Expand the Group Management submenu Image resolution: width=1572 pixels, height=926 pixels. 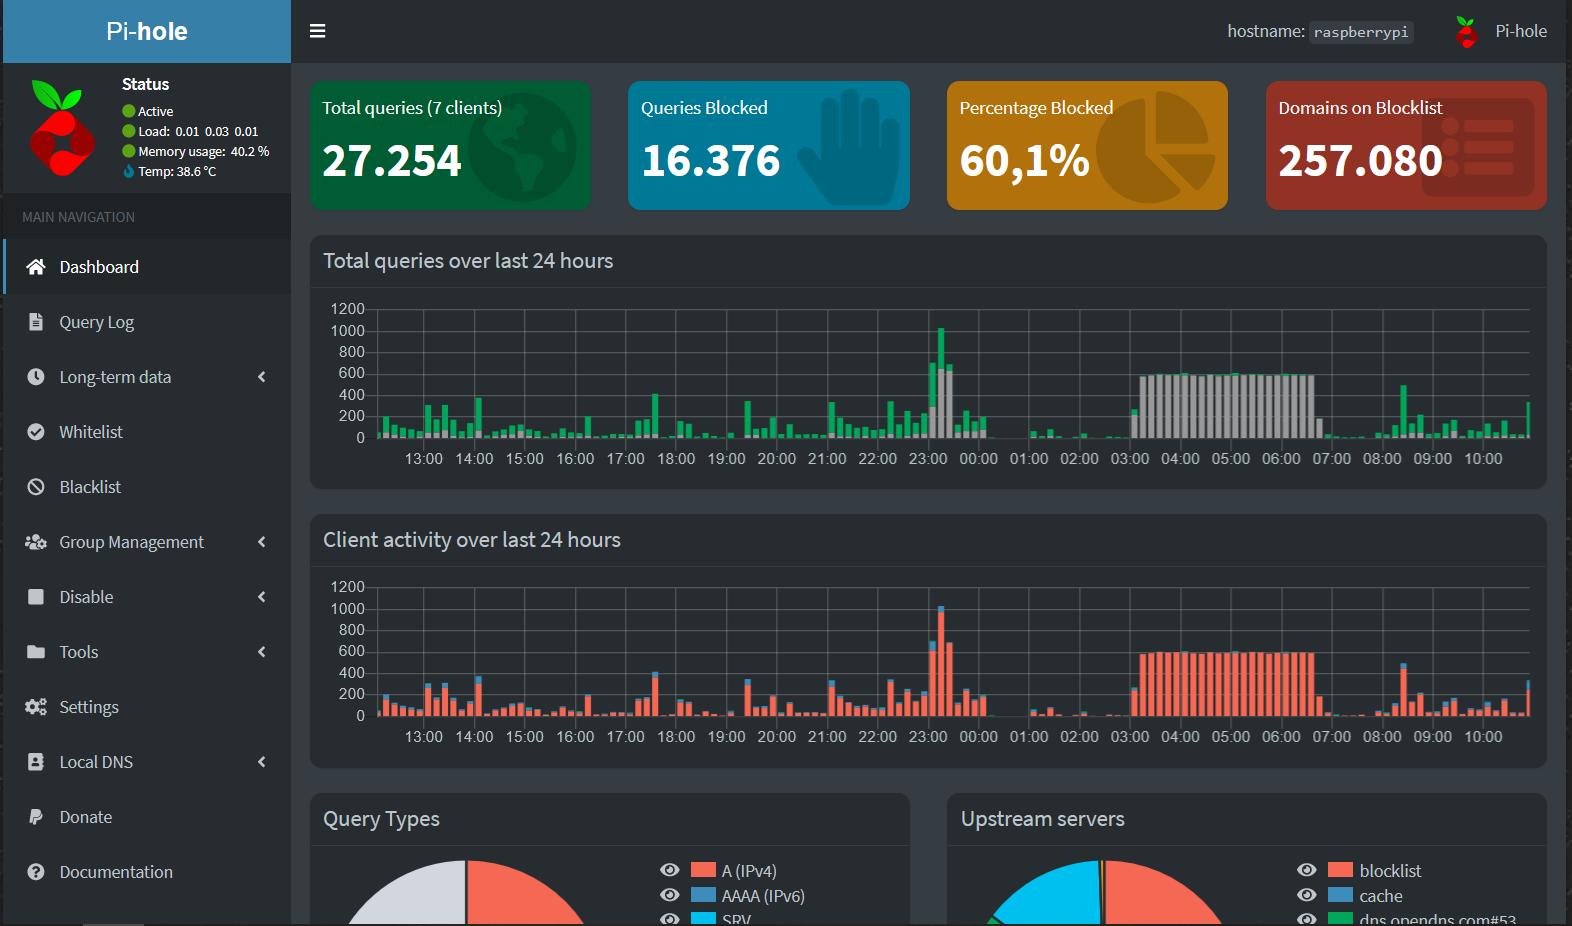262,542
